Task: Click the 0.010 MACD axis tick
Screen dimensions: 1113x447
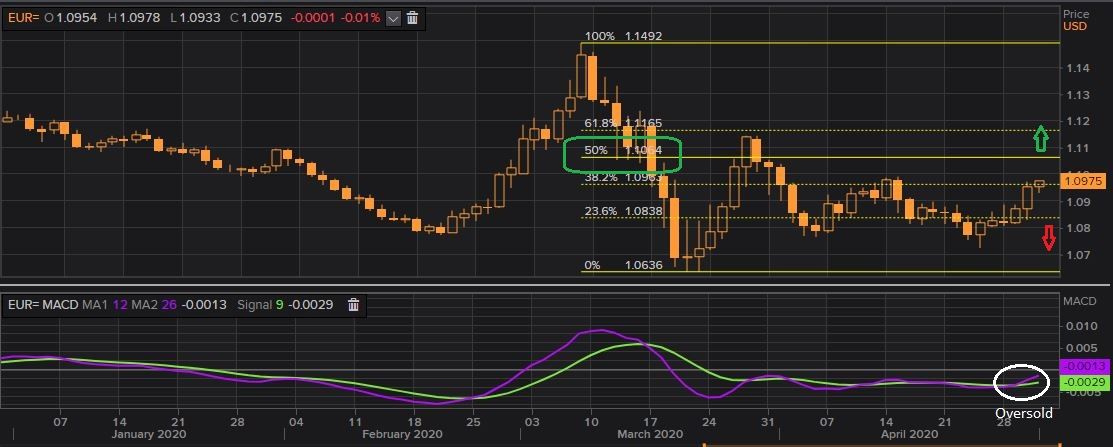Action: click(x=1082, y=326)
